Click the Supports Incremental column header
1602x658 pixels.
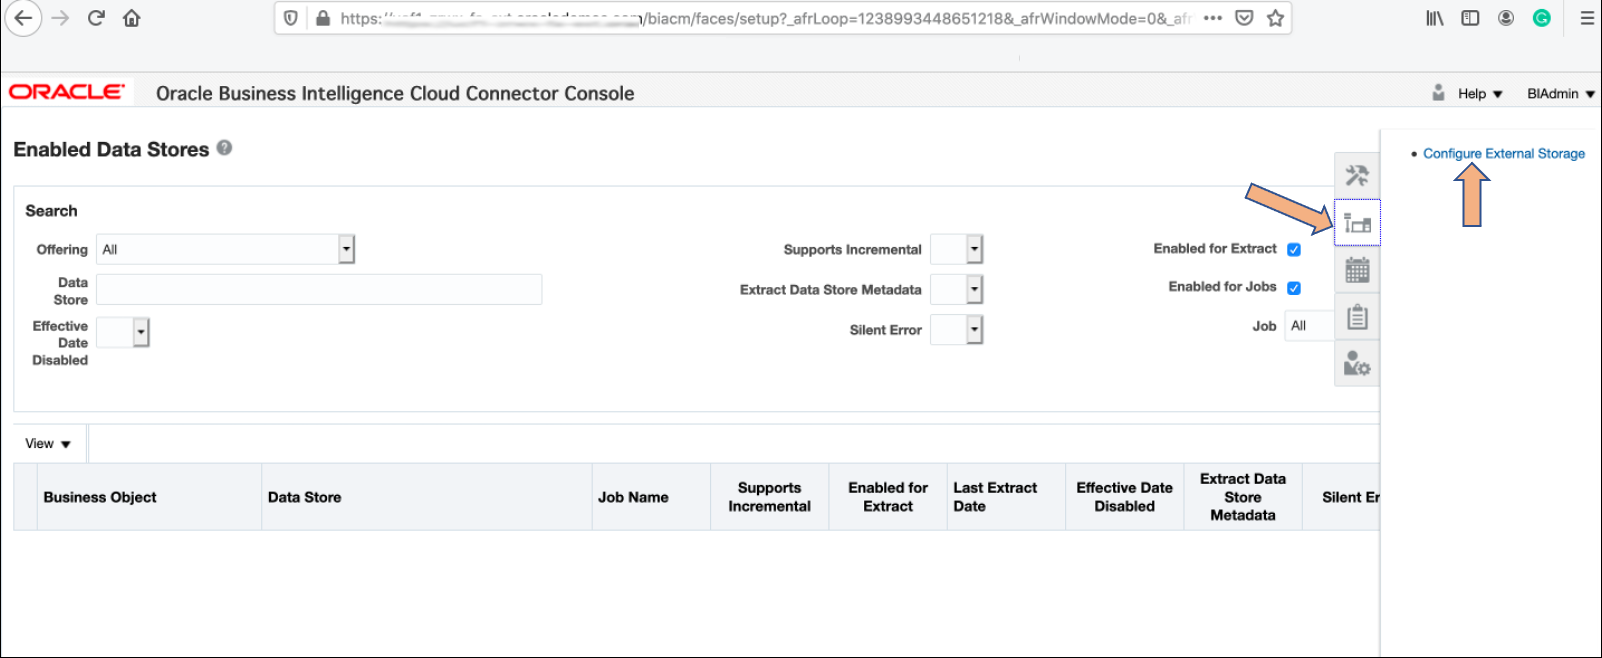(x=769, y=497)
